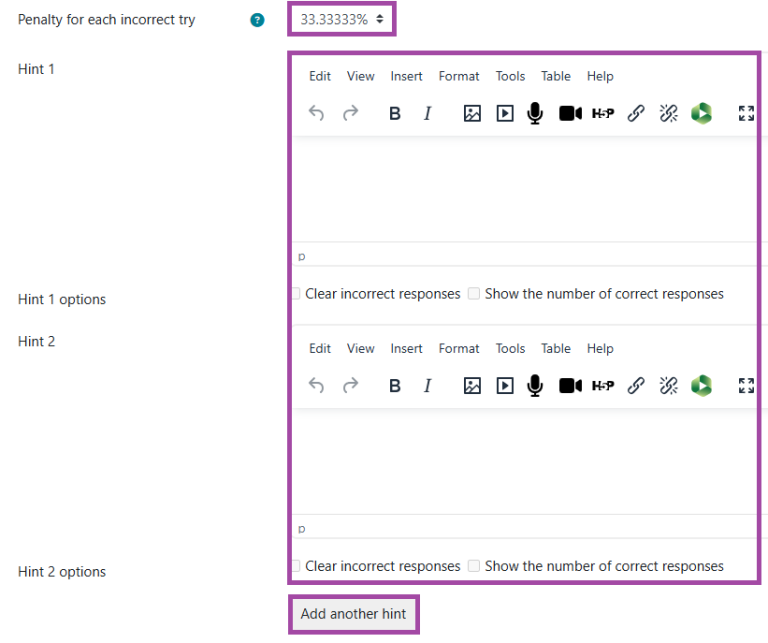Image resolution: width=768 pixels, height=643 pixels.
Task: Click record audio microphone in Hint 1 editor
Action: click(x=535, y=114)
